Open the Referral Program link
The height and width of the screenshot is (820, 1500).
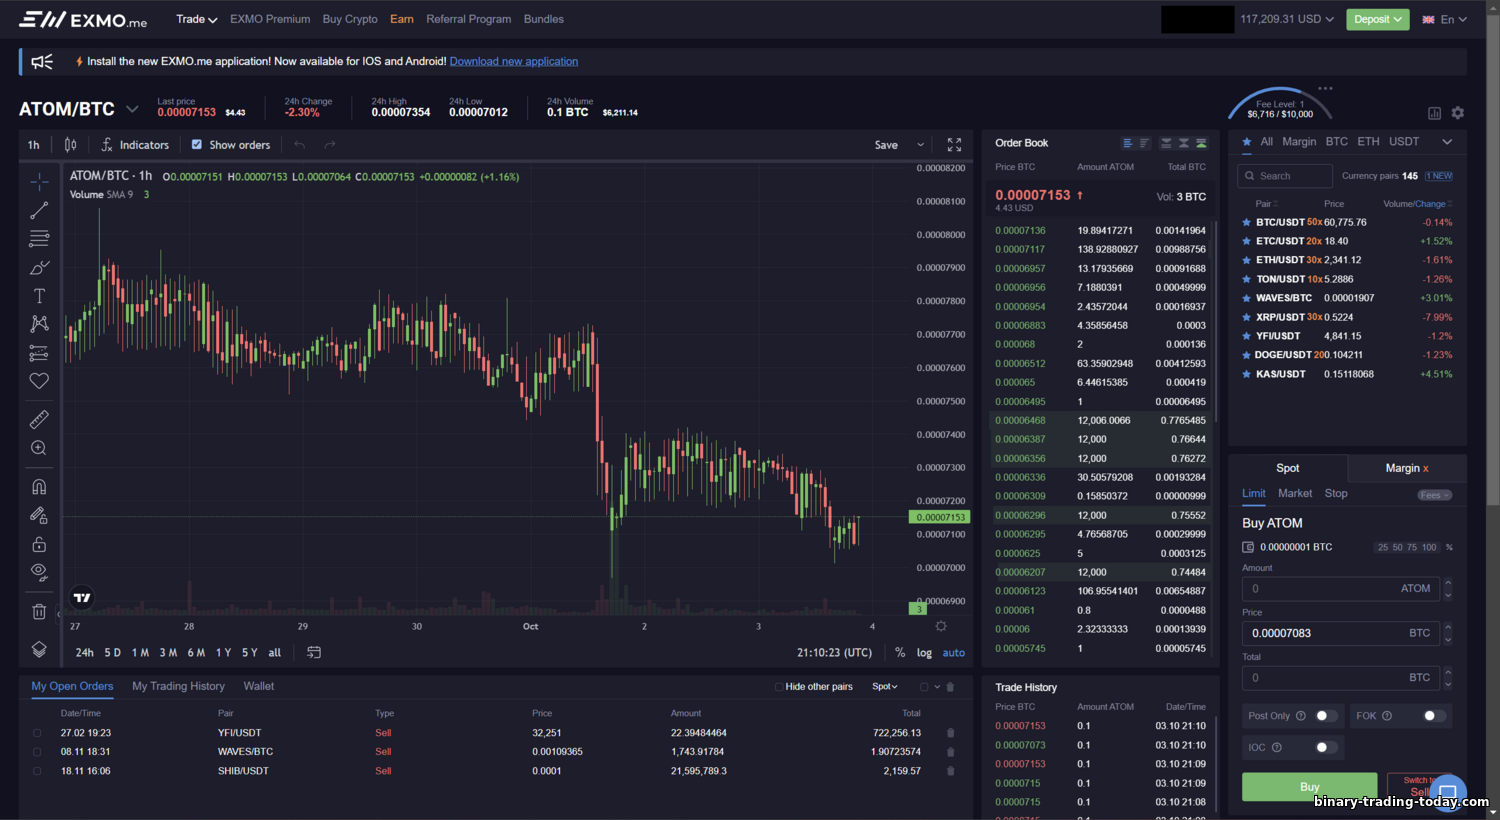(468, 19)
